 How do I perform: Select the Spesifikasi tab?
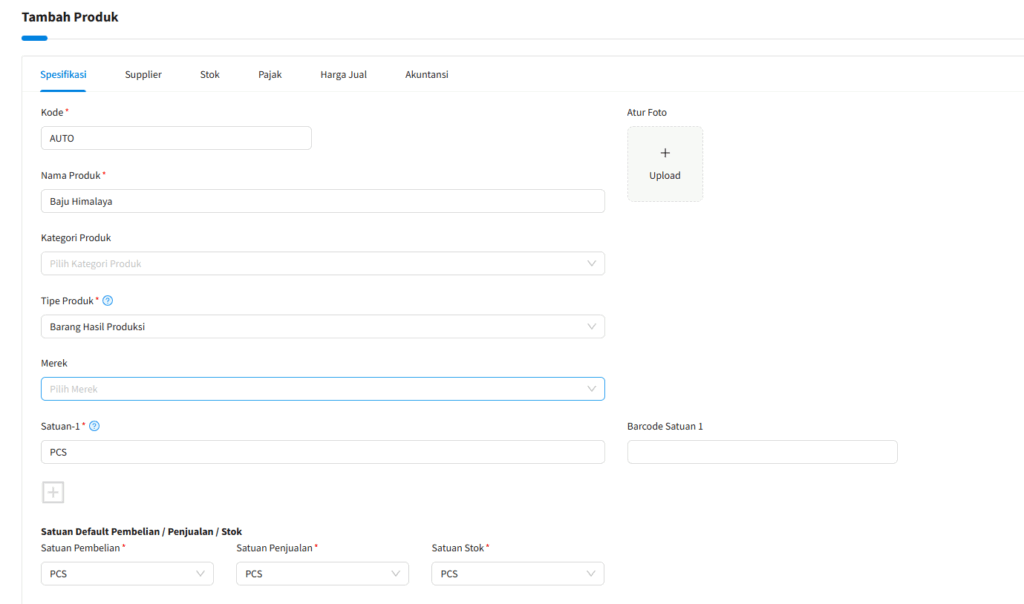(x=63, y=75)
